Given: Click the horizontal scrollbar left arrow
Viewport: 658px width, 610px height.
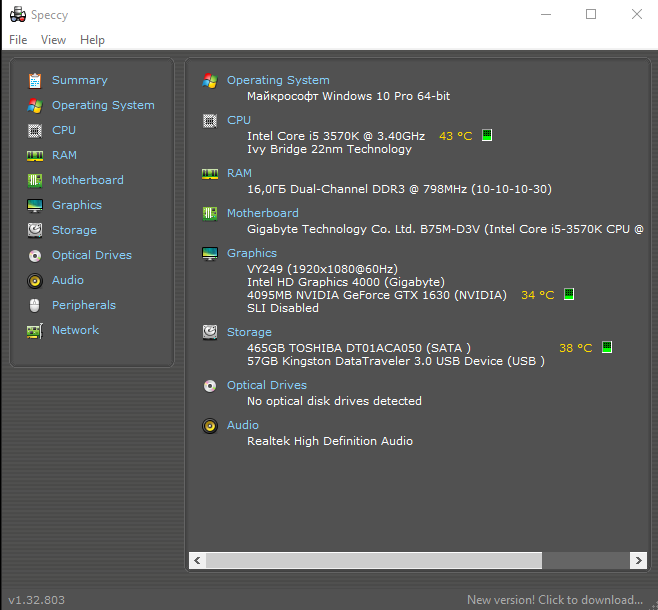Looking at the screenshot, I should pos(197,560).
